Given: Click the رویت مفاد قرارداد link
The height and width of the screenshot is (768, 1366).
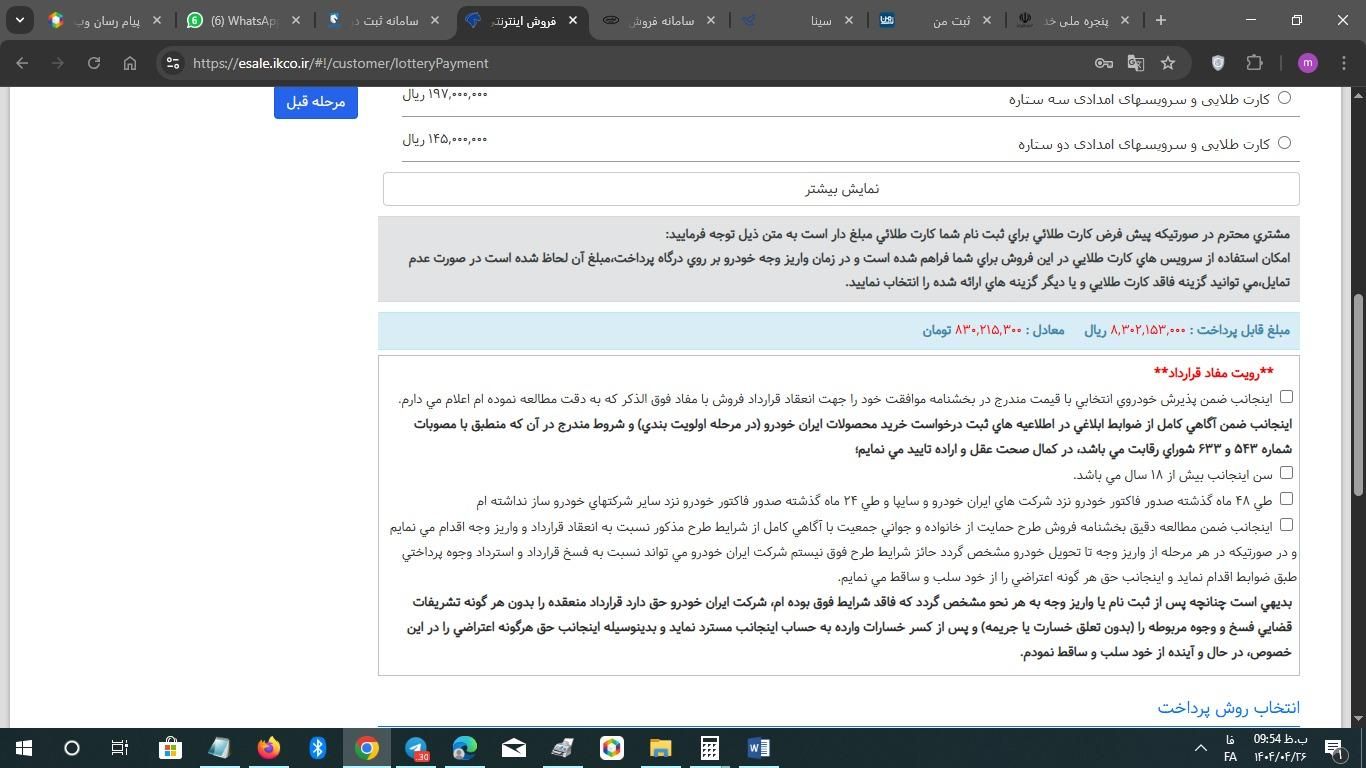Looking at the screenshot, I should 1213,373.
